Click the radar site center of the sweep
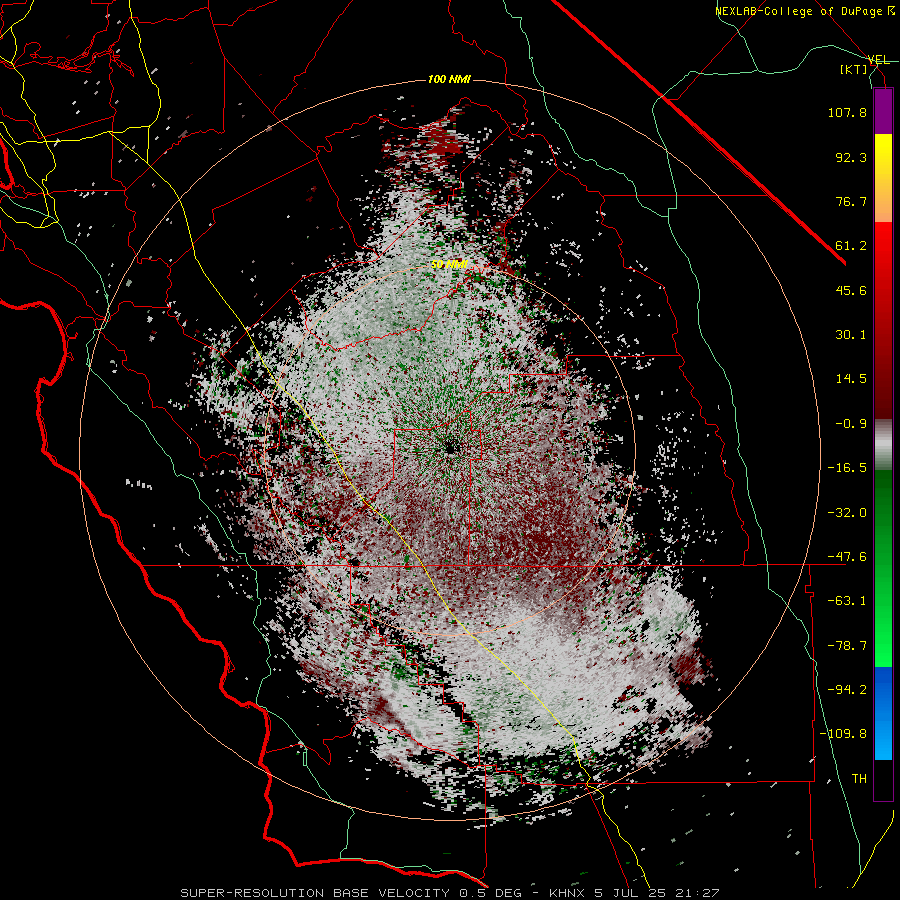 [450, 446]
